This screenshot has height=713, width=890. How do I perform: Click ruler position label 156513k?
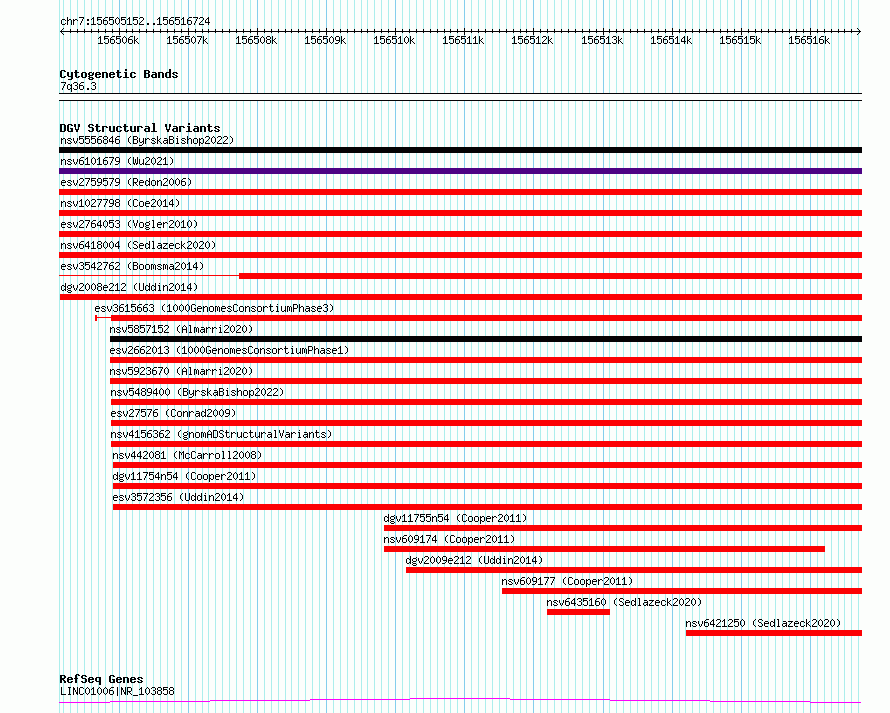click(602, 40)
